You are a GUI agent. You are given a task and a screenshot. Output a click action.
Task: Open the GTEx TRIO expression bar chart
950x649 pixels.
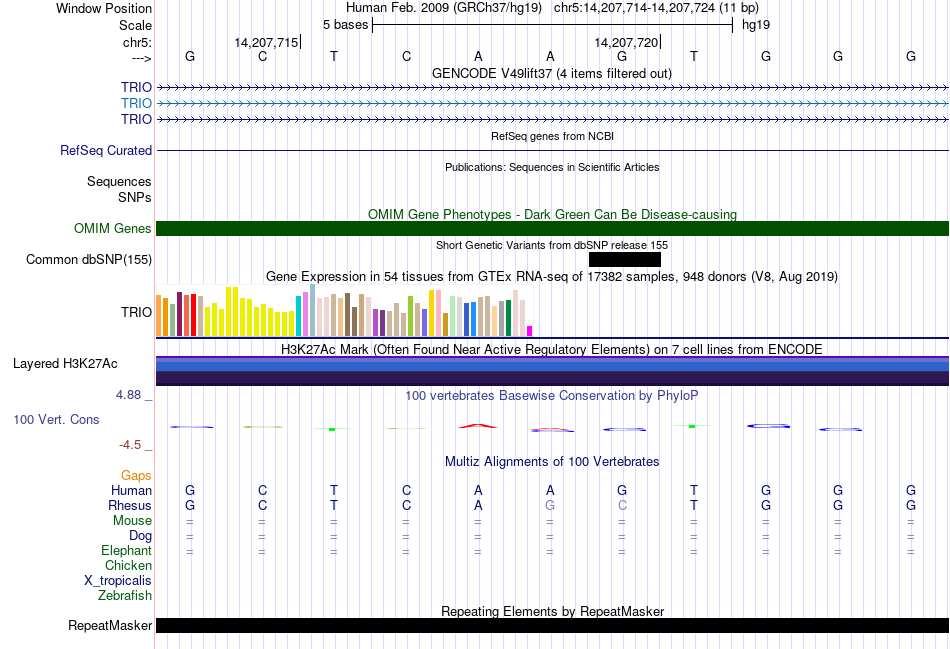[344, 310]
